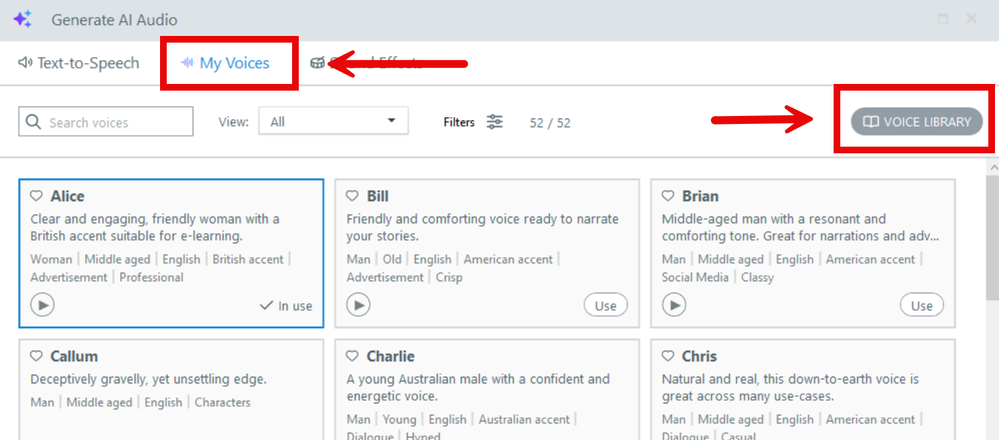
Task: Play the Brian voice preview
Action: tap(675, 306)
